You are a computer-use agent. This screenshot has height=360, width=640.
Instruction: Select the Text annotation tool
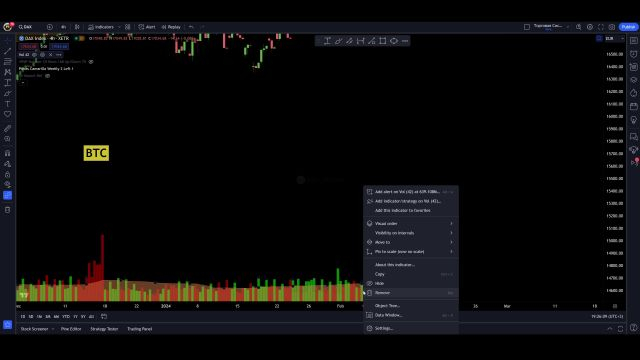pyautogui.click(x=7, y=104)
